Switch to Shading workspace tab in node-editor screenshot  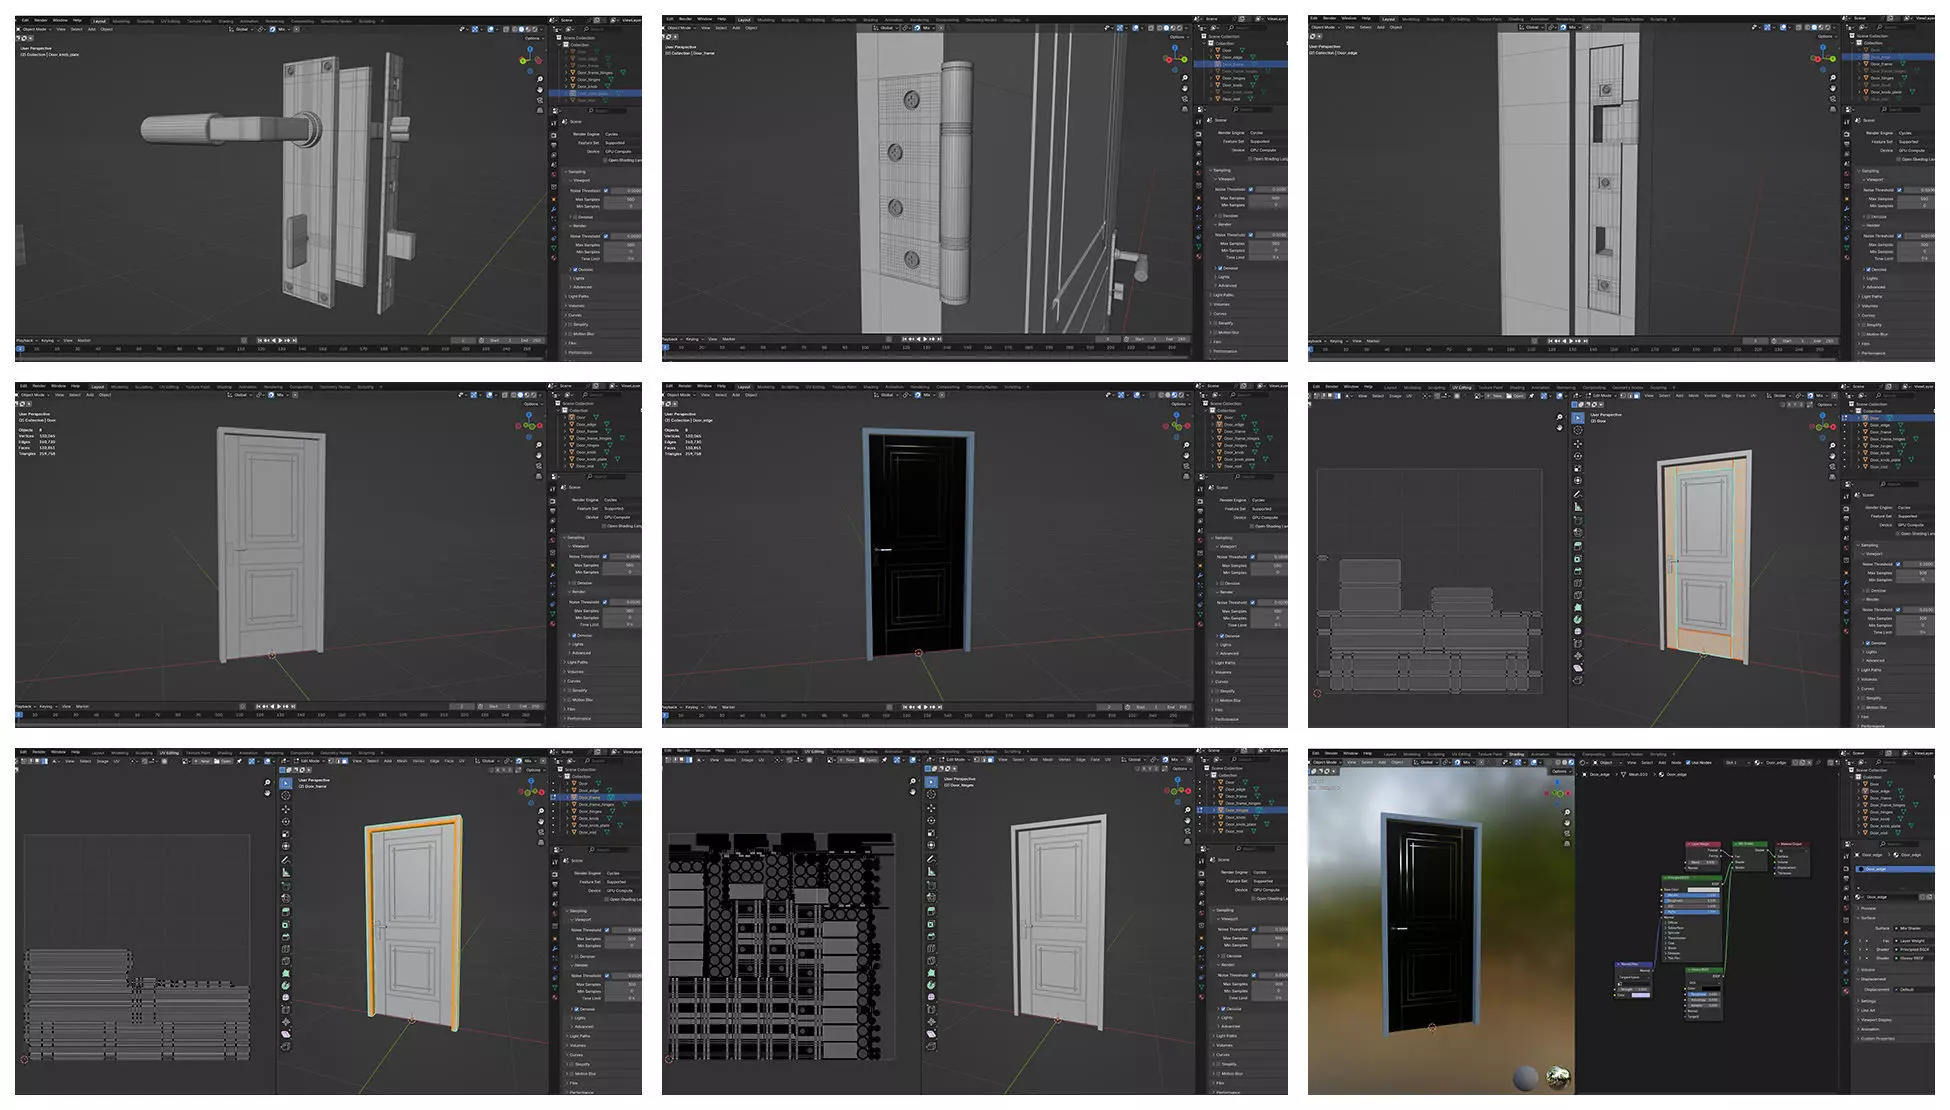[1516, 754]
